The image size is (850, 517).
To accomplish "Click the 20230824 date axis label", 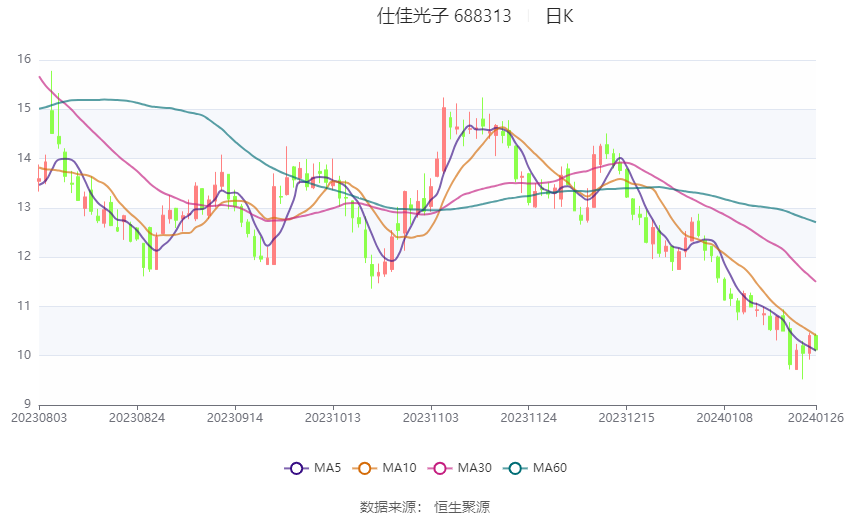I will [x=137, y=418].
